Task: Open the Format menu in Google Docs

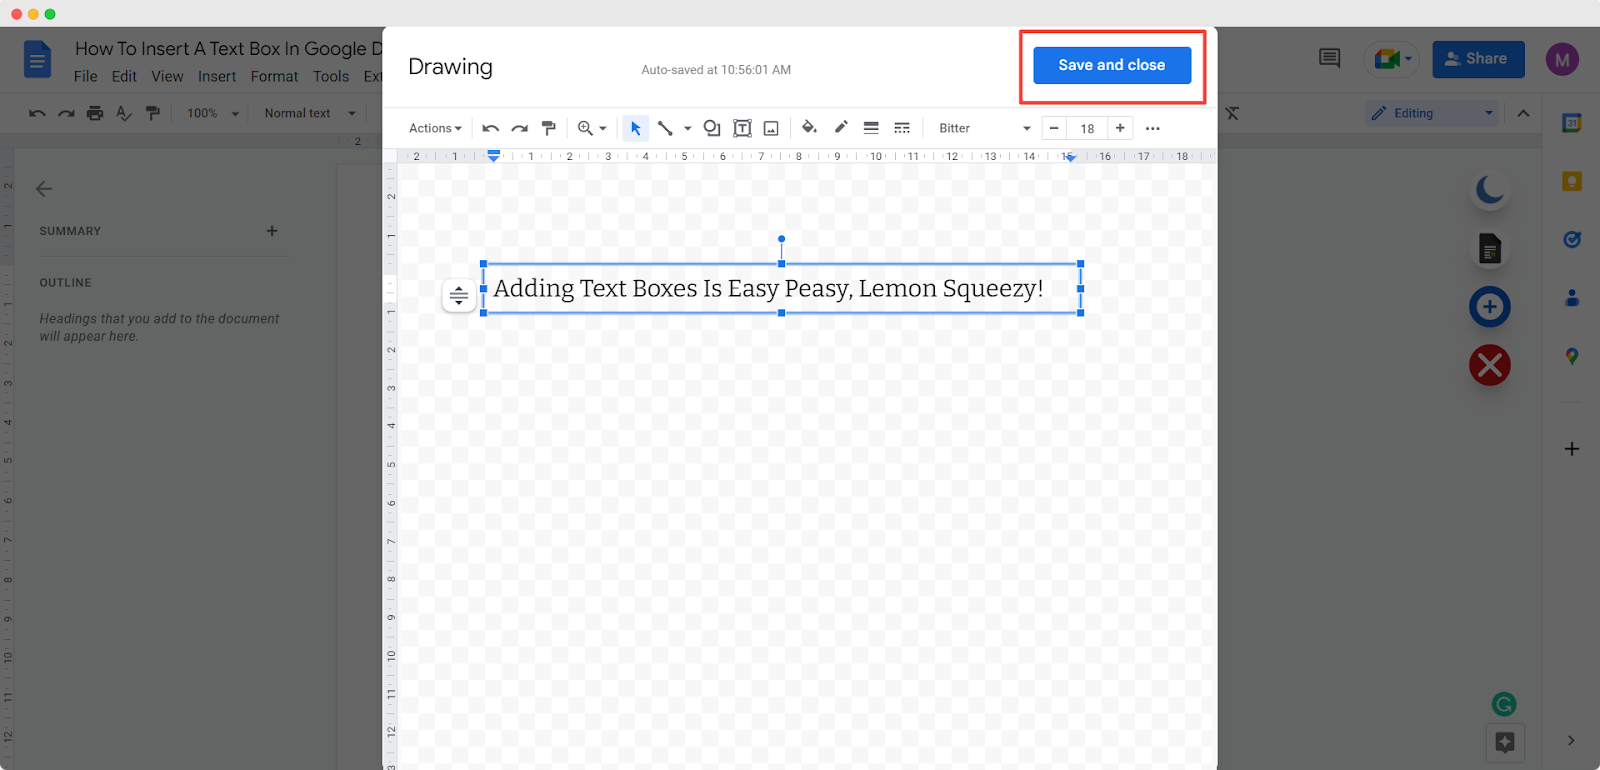Action: pos(274,76)
